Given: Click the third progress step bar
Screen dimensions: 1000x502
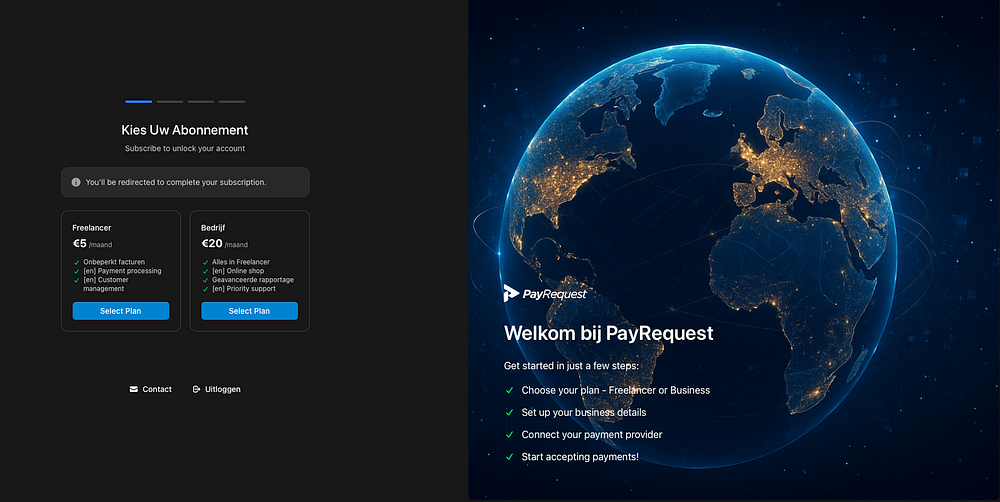Looking at the screenshot, I should click(201, 101).
